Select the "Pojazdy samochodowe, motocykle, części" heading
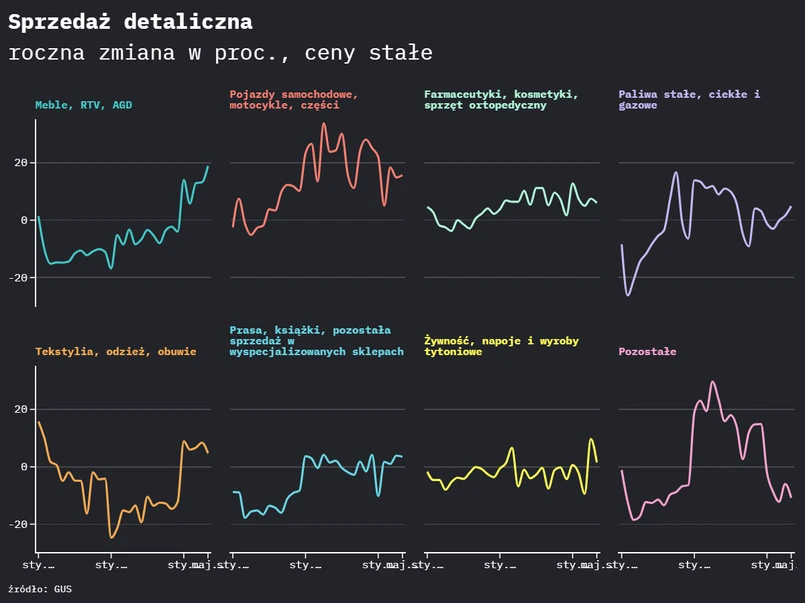This screenshot has height=603, width=805. click(293, 100)
